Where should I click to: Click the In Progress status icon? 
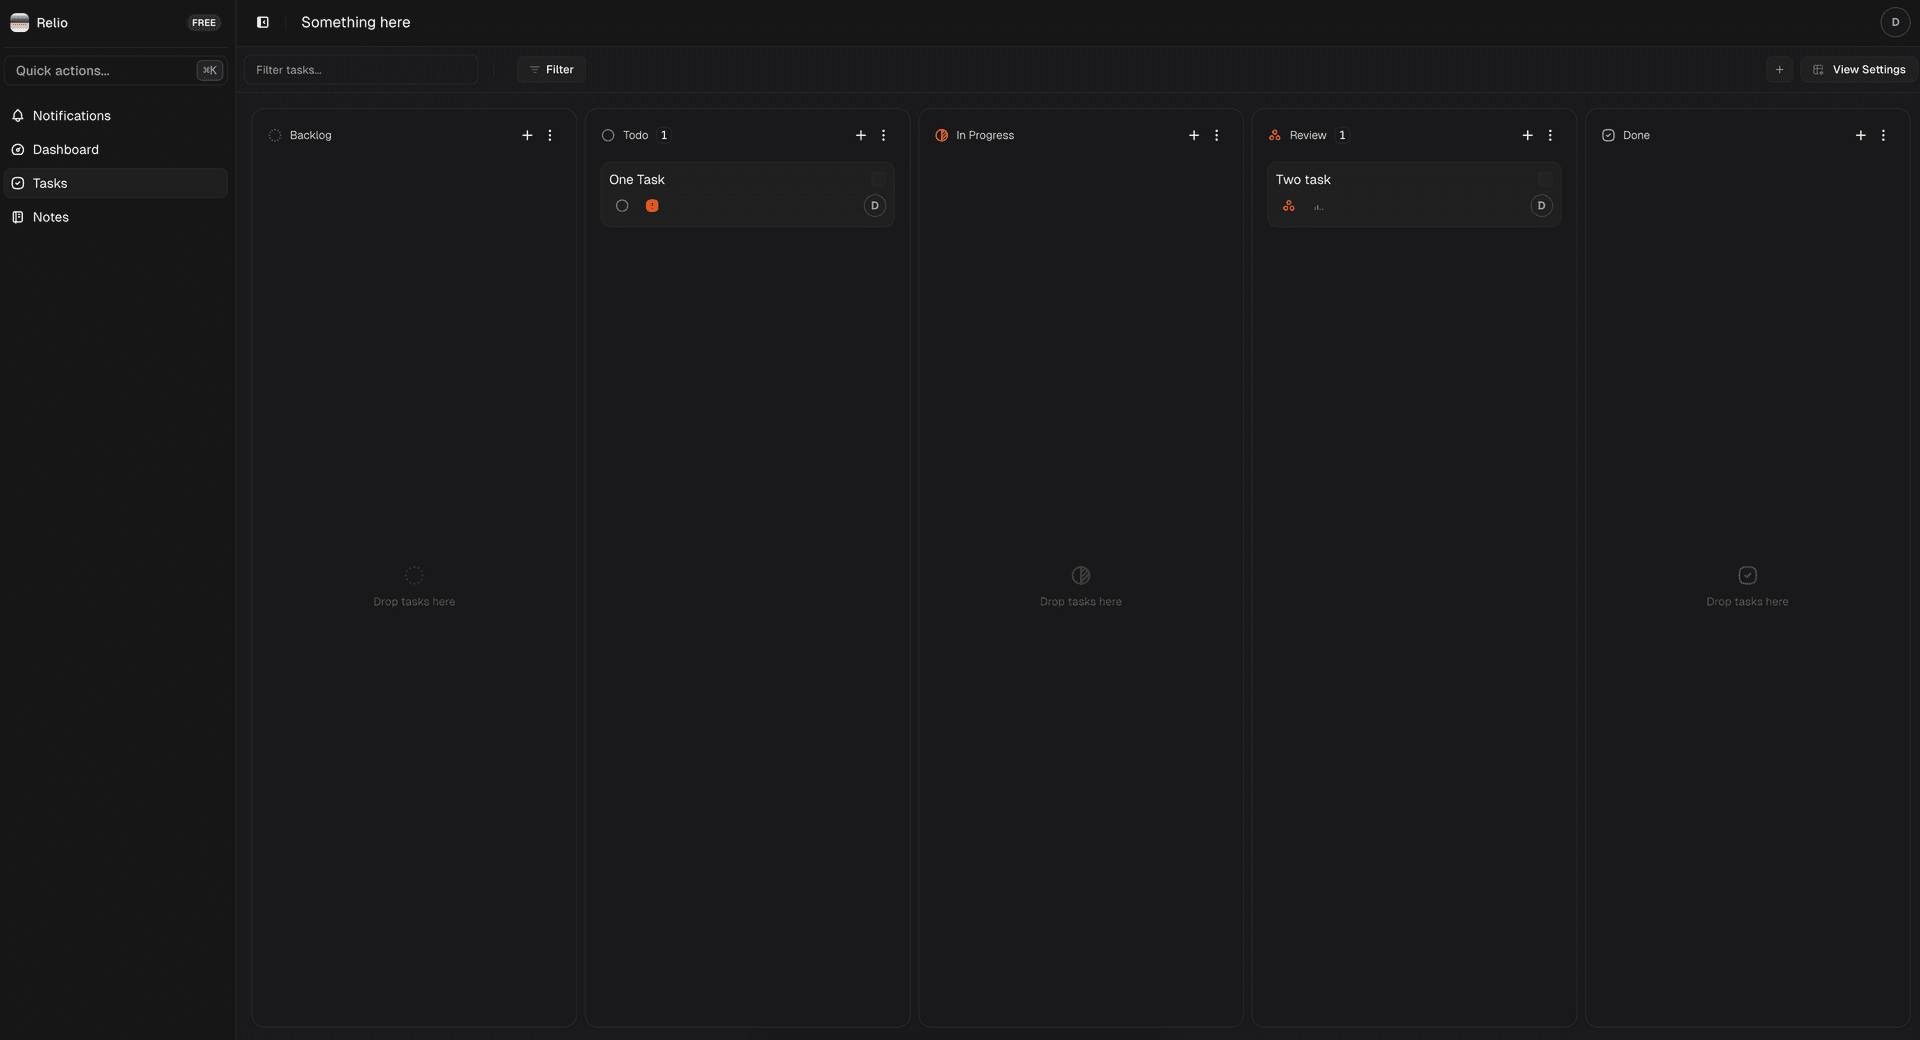[x=941, y=135]
